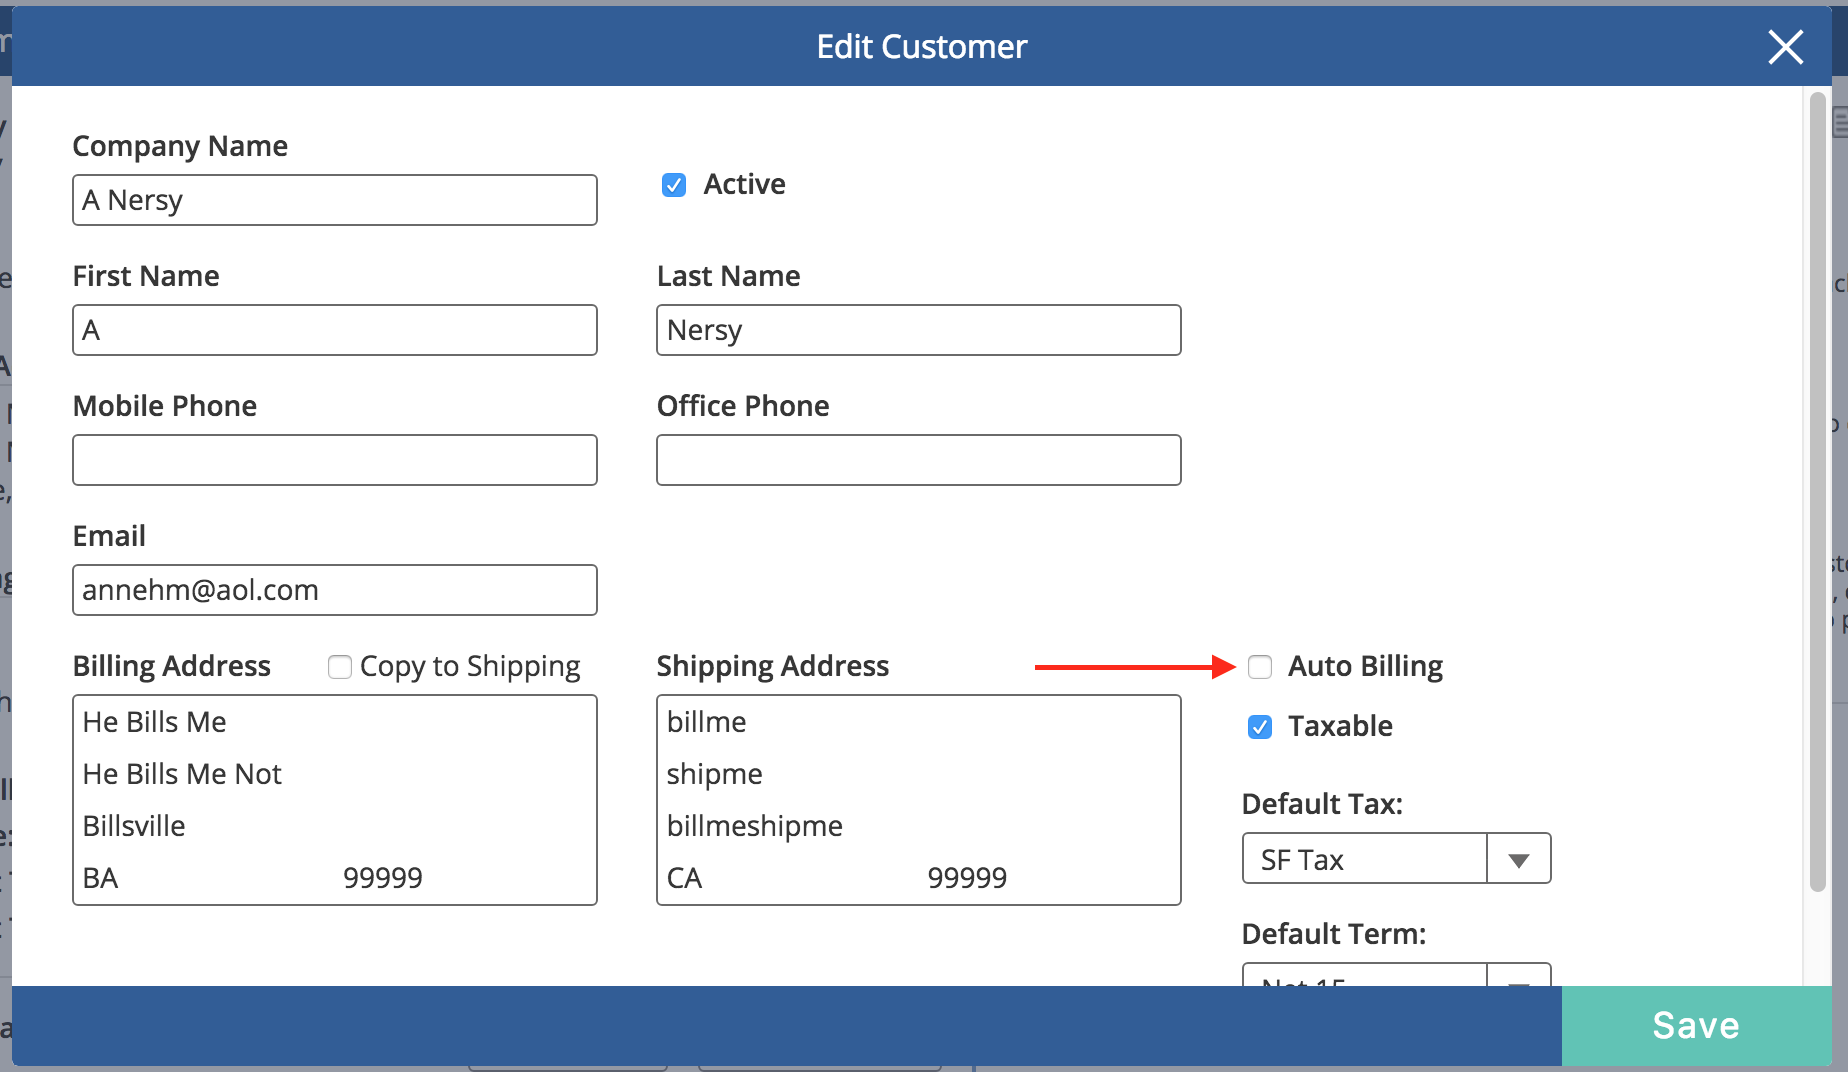Viewport: 1848px width, 1072px height.
Task: Uncheck the Active checkbox
Action: tap(674, 185)
